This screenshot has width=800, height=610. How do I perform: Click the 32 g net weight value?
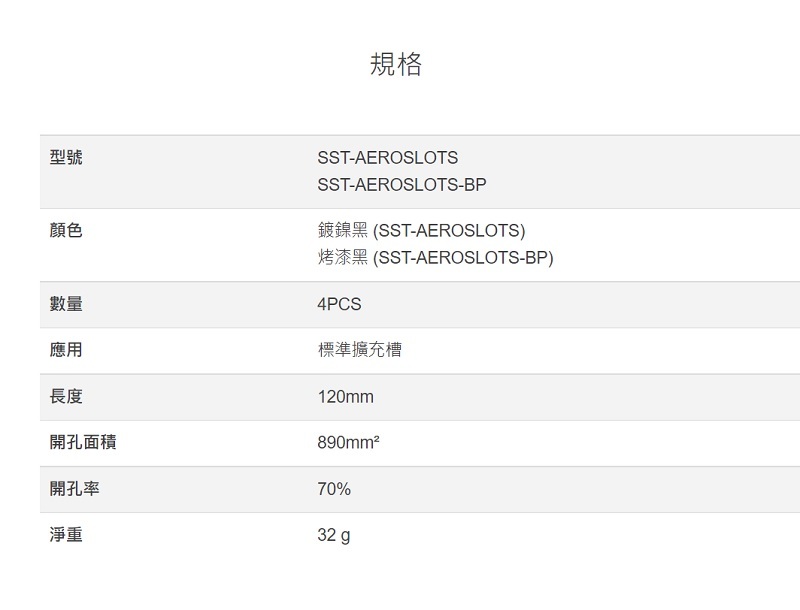point(334,536)
